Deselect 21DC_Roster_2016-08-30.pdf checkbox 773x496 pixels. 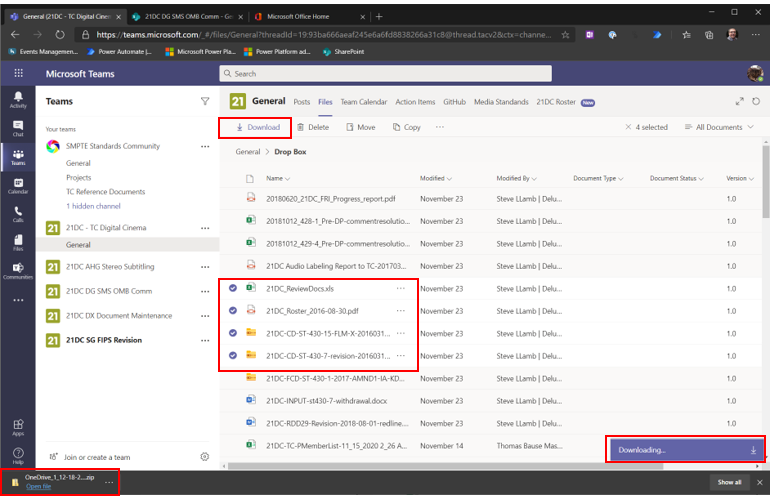pos(233,310)
